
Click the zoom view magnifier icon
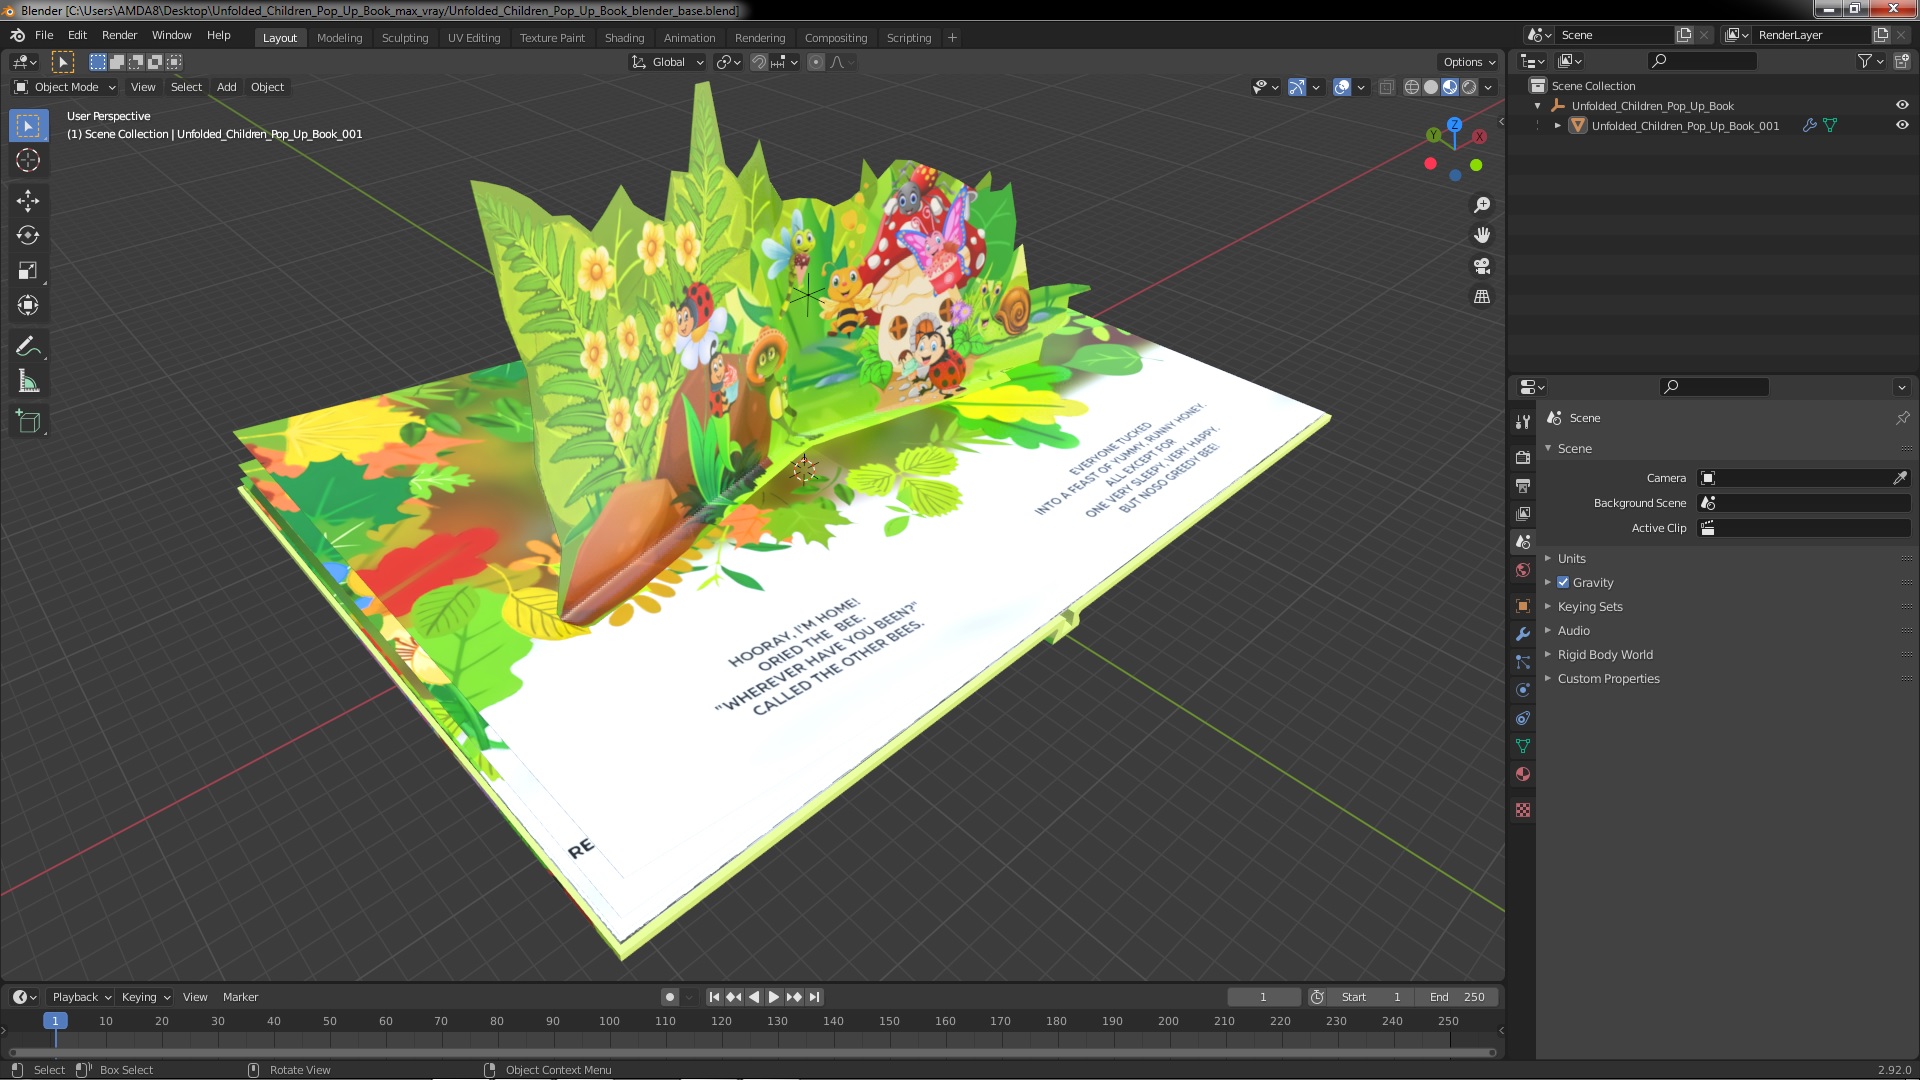tap(1482, 205)
